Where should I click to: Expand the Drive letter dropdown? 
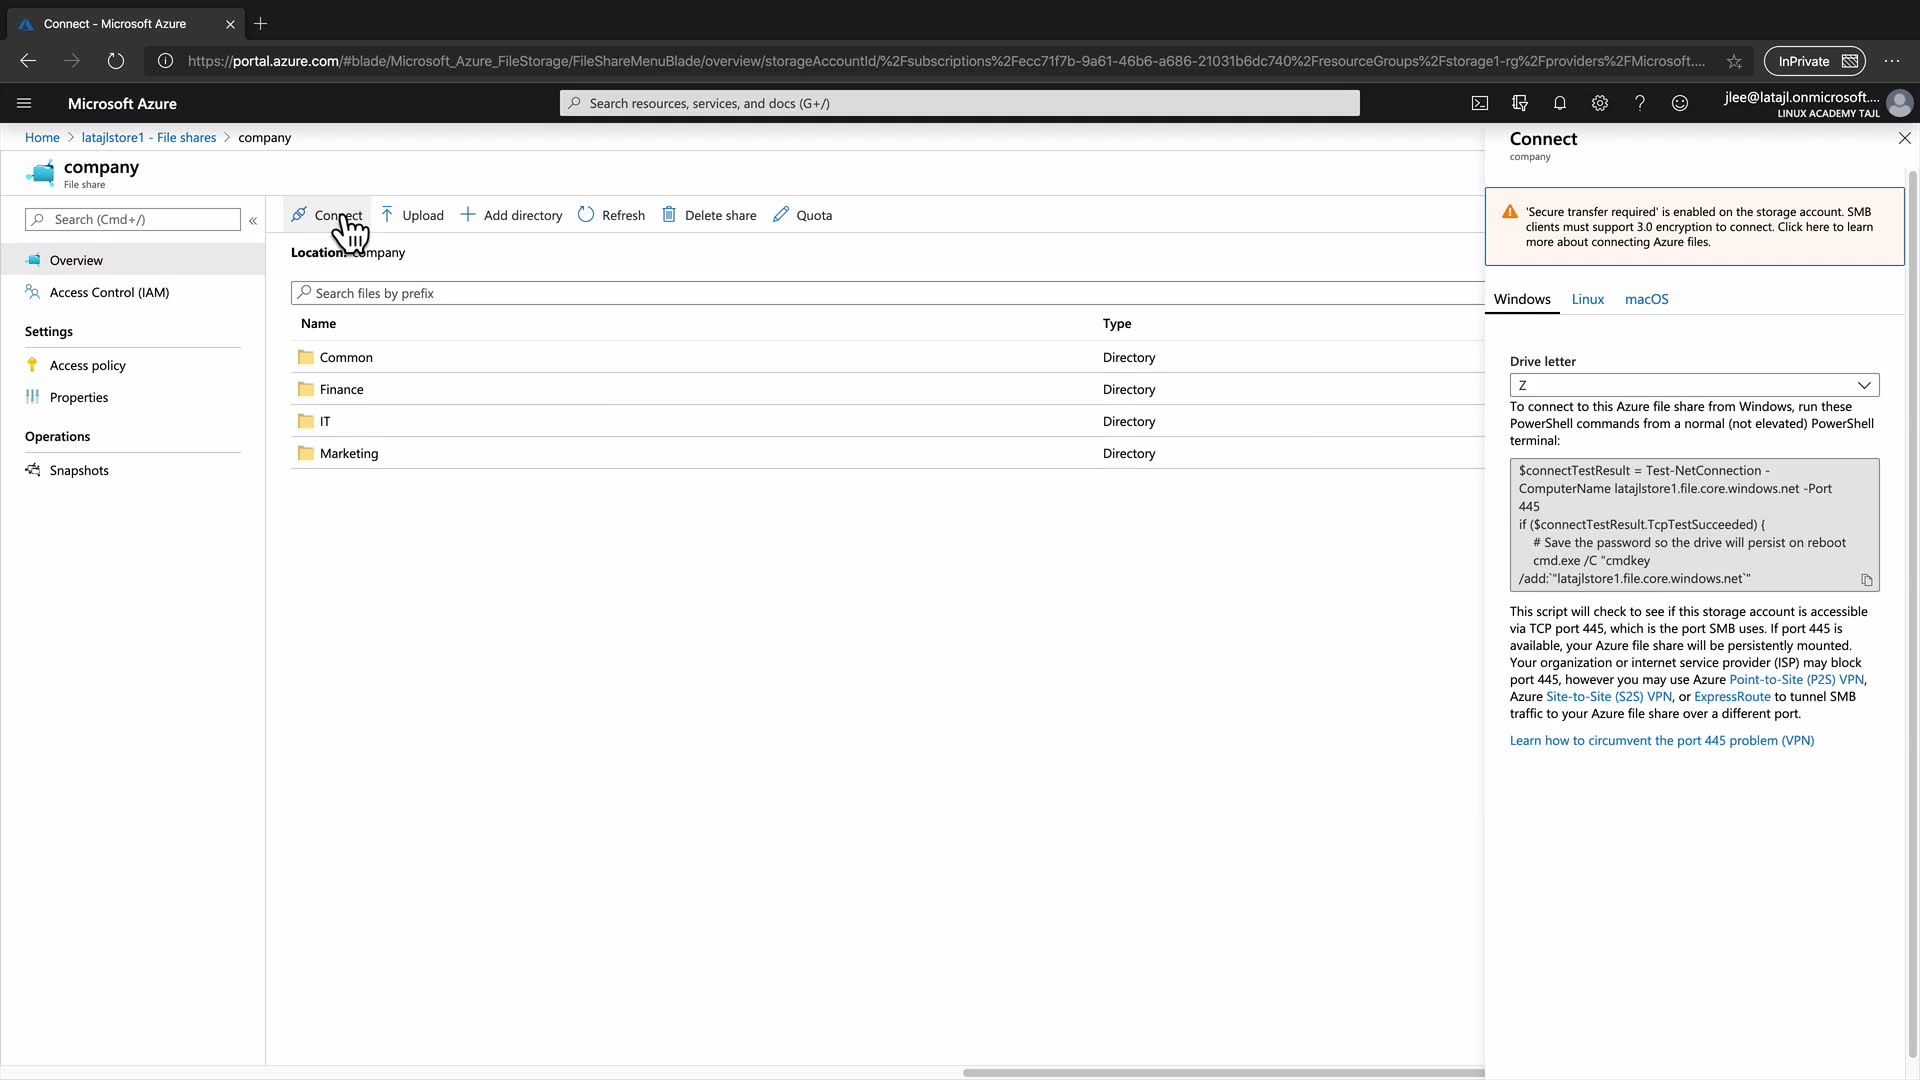1694,385
